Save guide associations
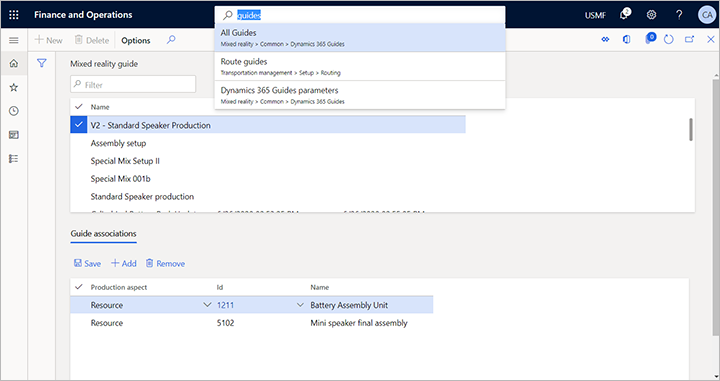Viewport: 720px width, 381px height. (87, 263)
